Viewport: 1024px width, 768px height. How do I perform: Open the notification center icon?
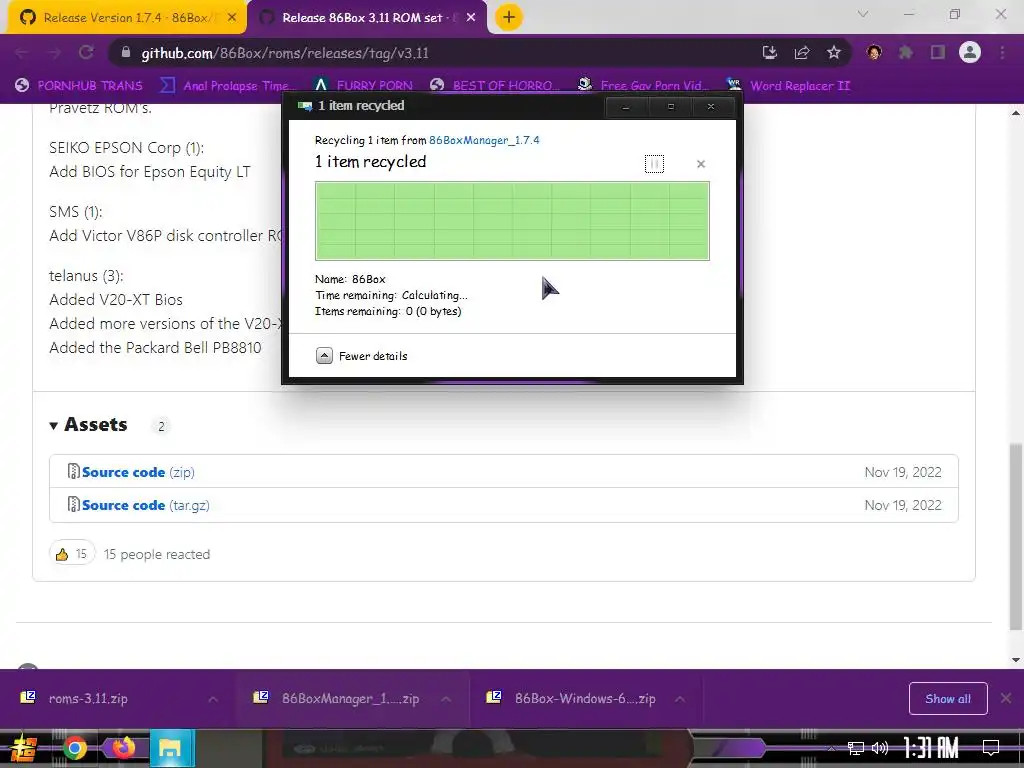tap(991, 748)
